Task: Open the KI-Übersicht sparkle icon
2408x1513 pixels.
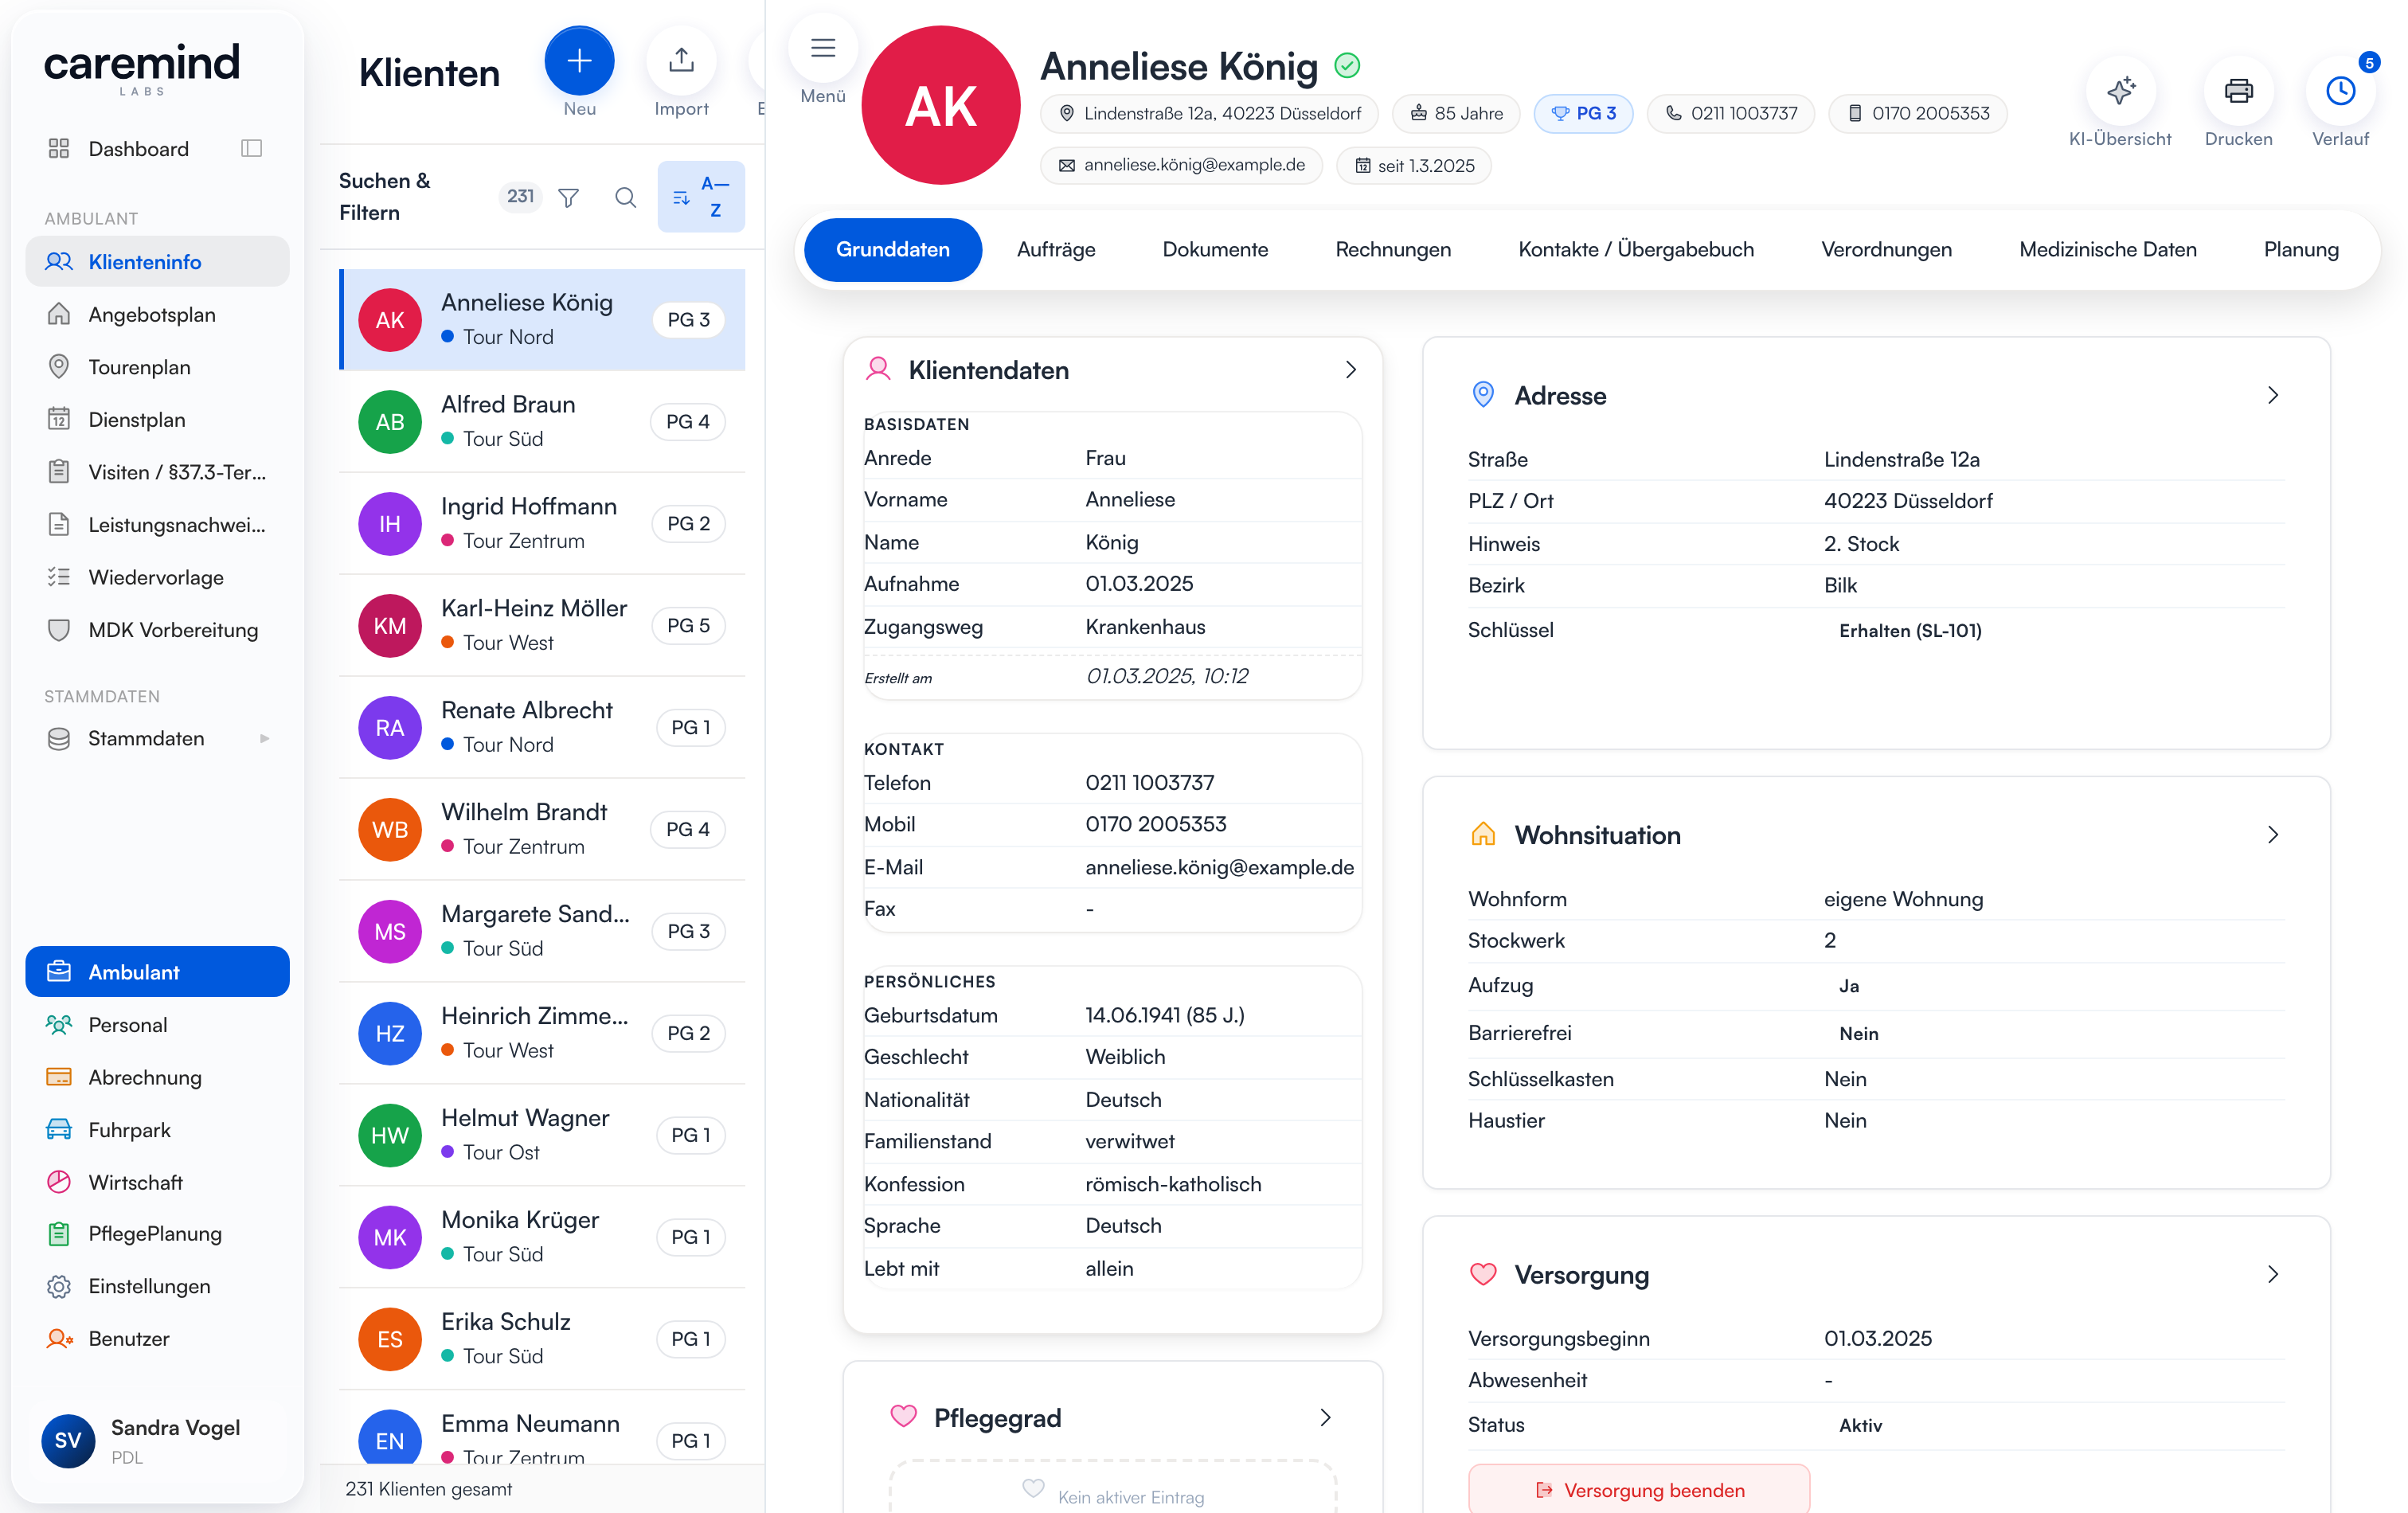Action: (2120, 91)
